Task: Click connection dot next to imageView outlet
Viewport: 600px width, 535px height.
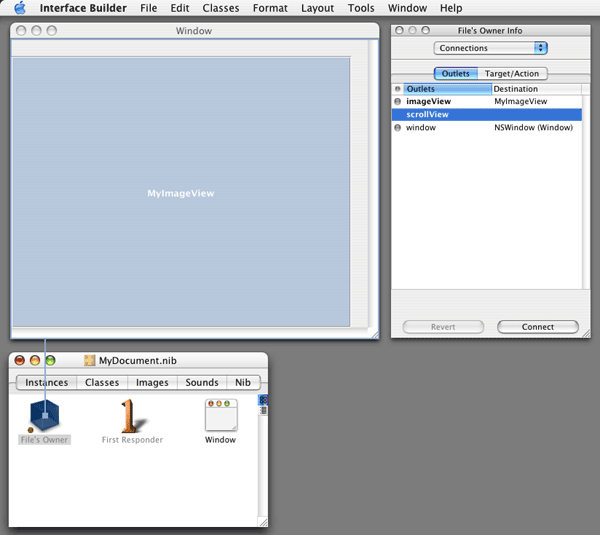Action: [x=398, y=102]
